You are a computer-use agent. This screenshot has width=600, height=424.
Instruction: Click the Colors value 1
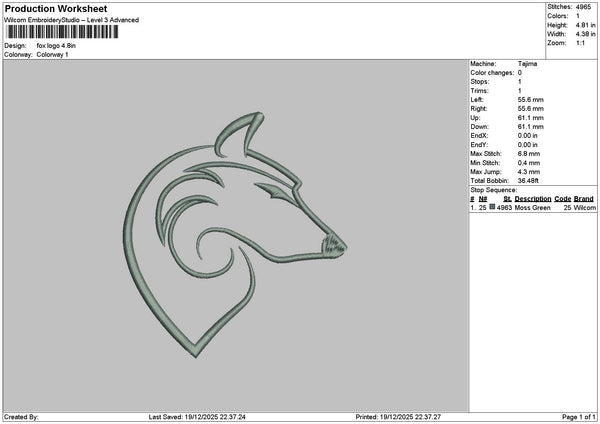pos(577,16)
